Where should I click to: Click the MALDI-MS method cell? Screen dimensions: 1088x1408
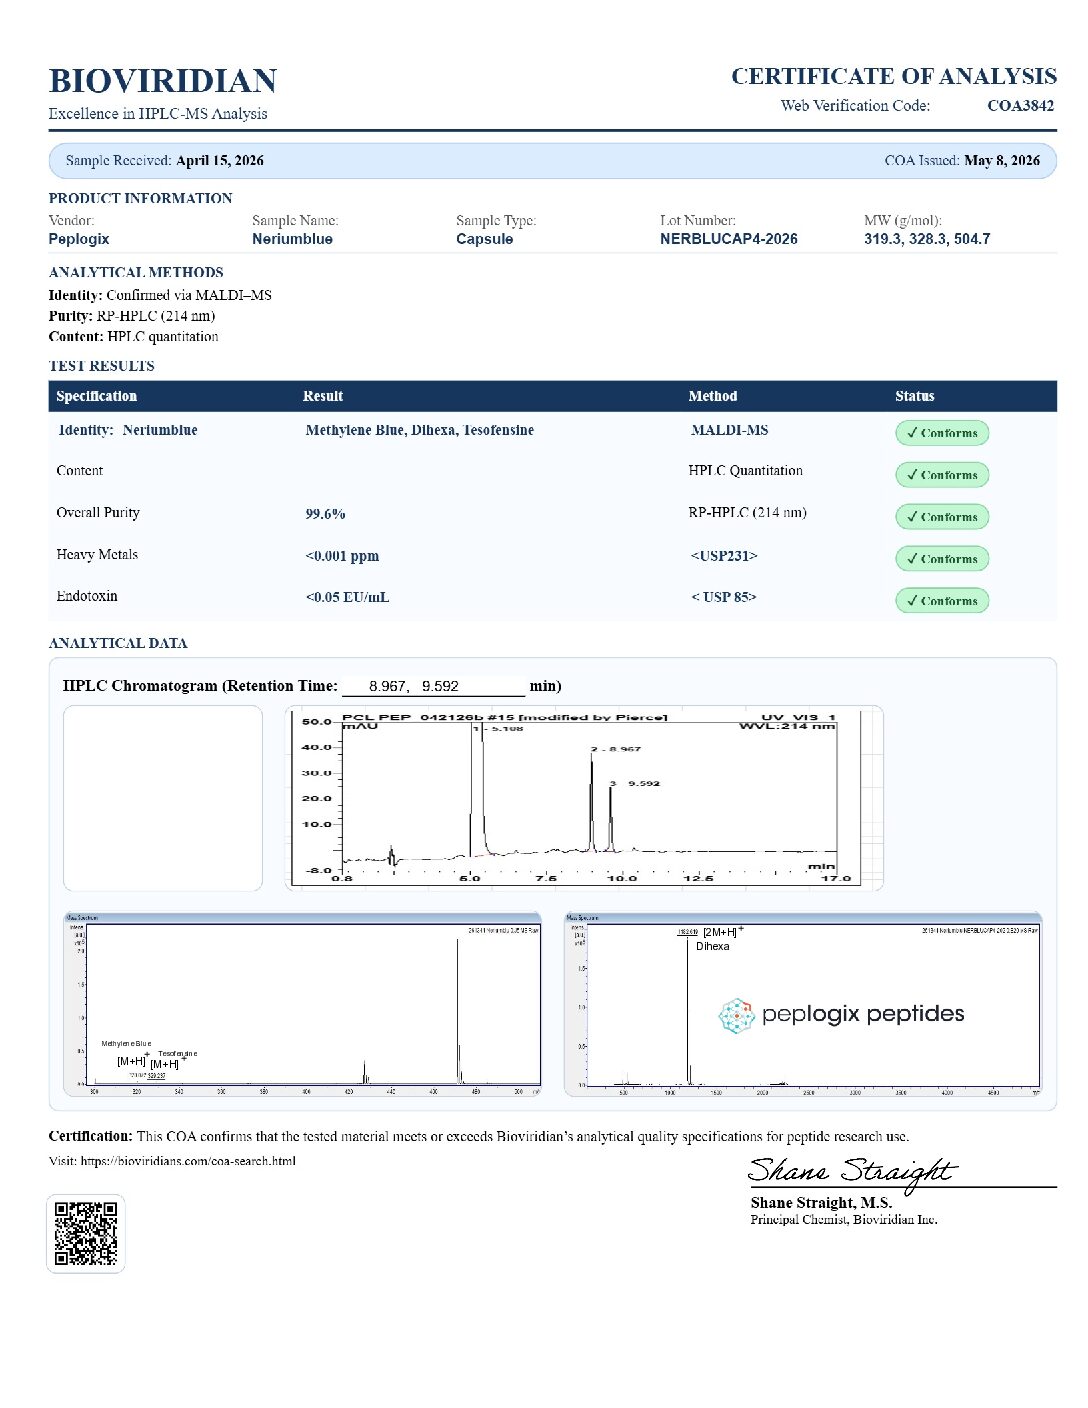click(x=730, y=430)
